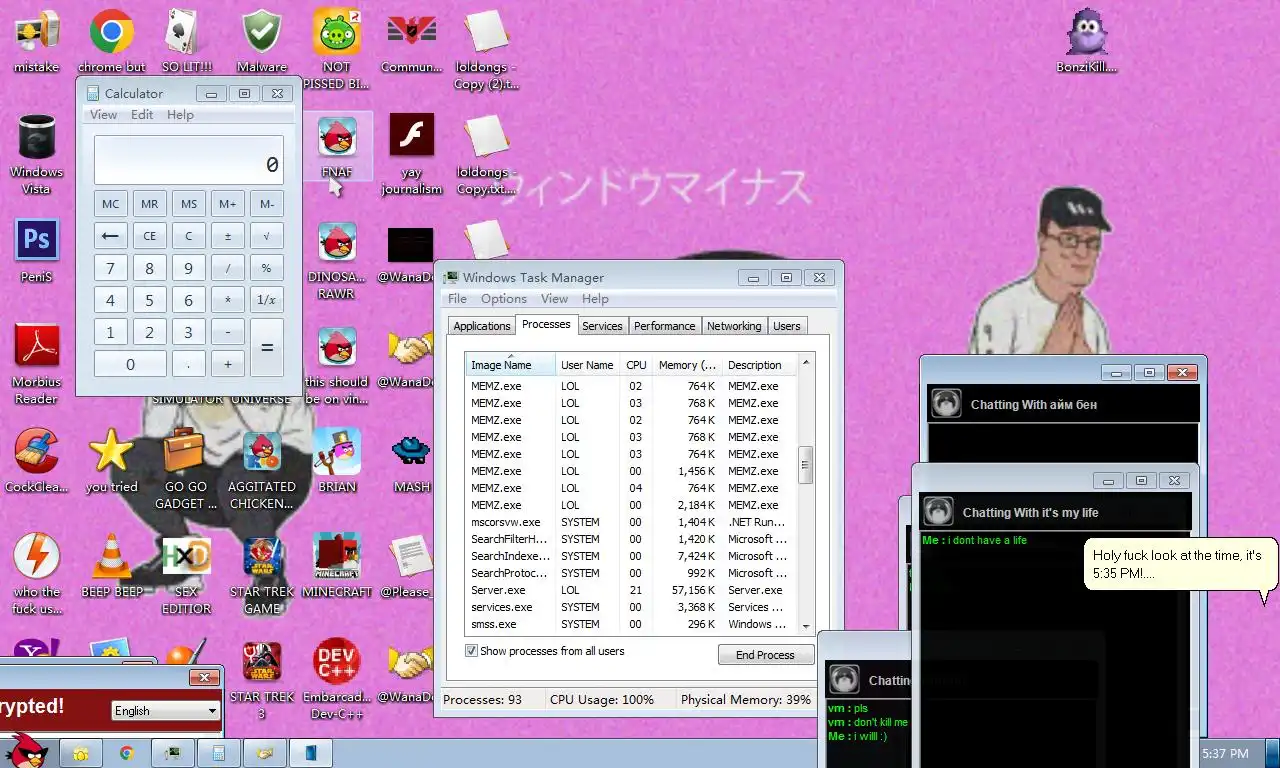Image resolution: width=1280 pixels, height=768 pixels.
Task: Open the 'you tried' gold star icon
Action: coord(112,460)
